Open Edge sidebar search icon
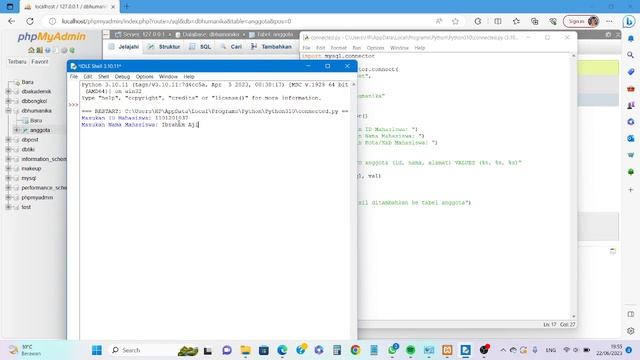 coord(631,55)
